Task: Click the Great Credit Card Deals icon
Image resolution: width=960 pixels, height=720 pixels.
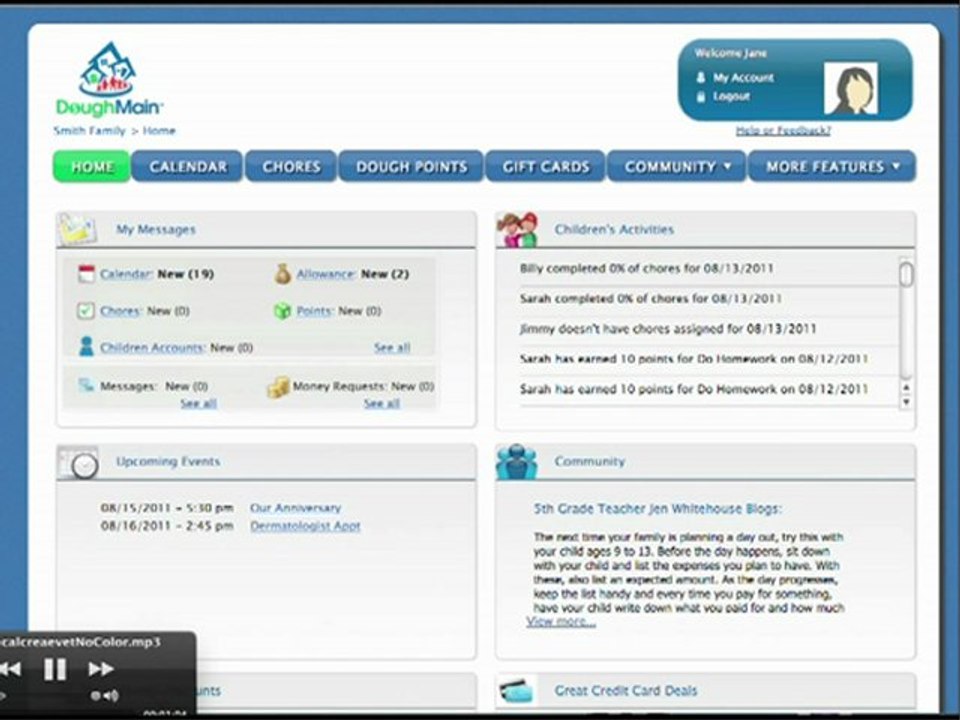Action: point(516,691)
